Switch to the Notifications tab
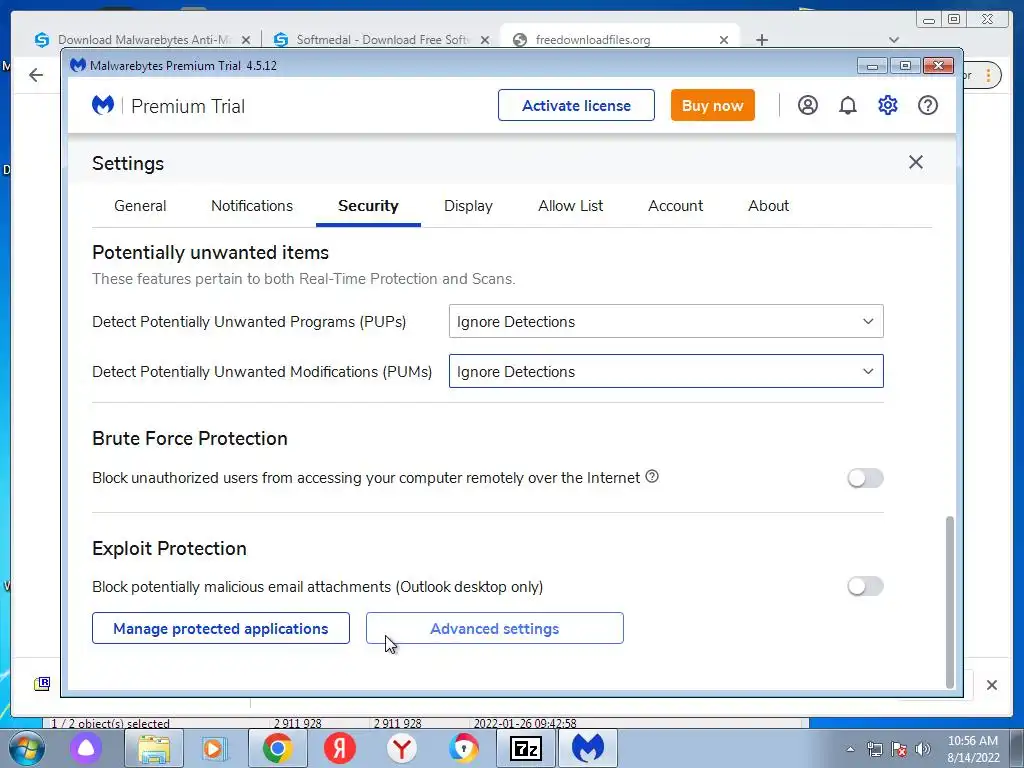 click(251, 206)
